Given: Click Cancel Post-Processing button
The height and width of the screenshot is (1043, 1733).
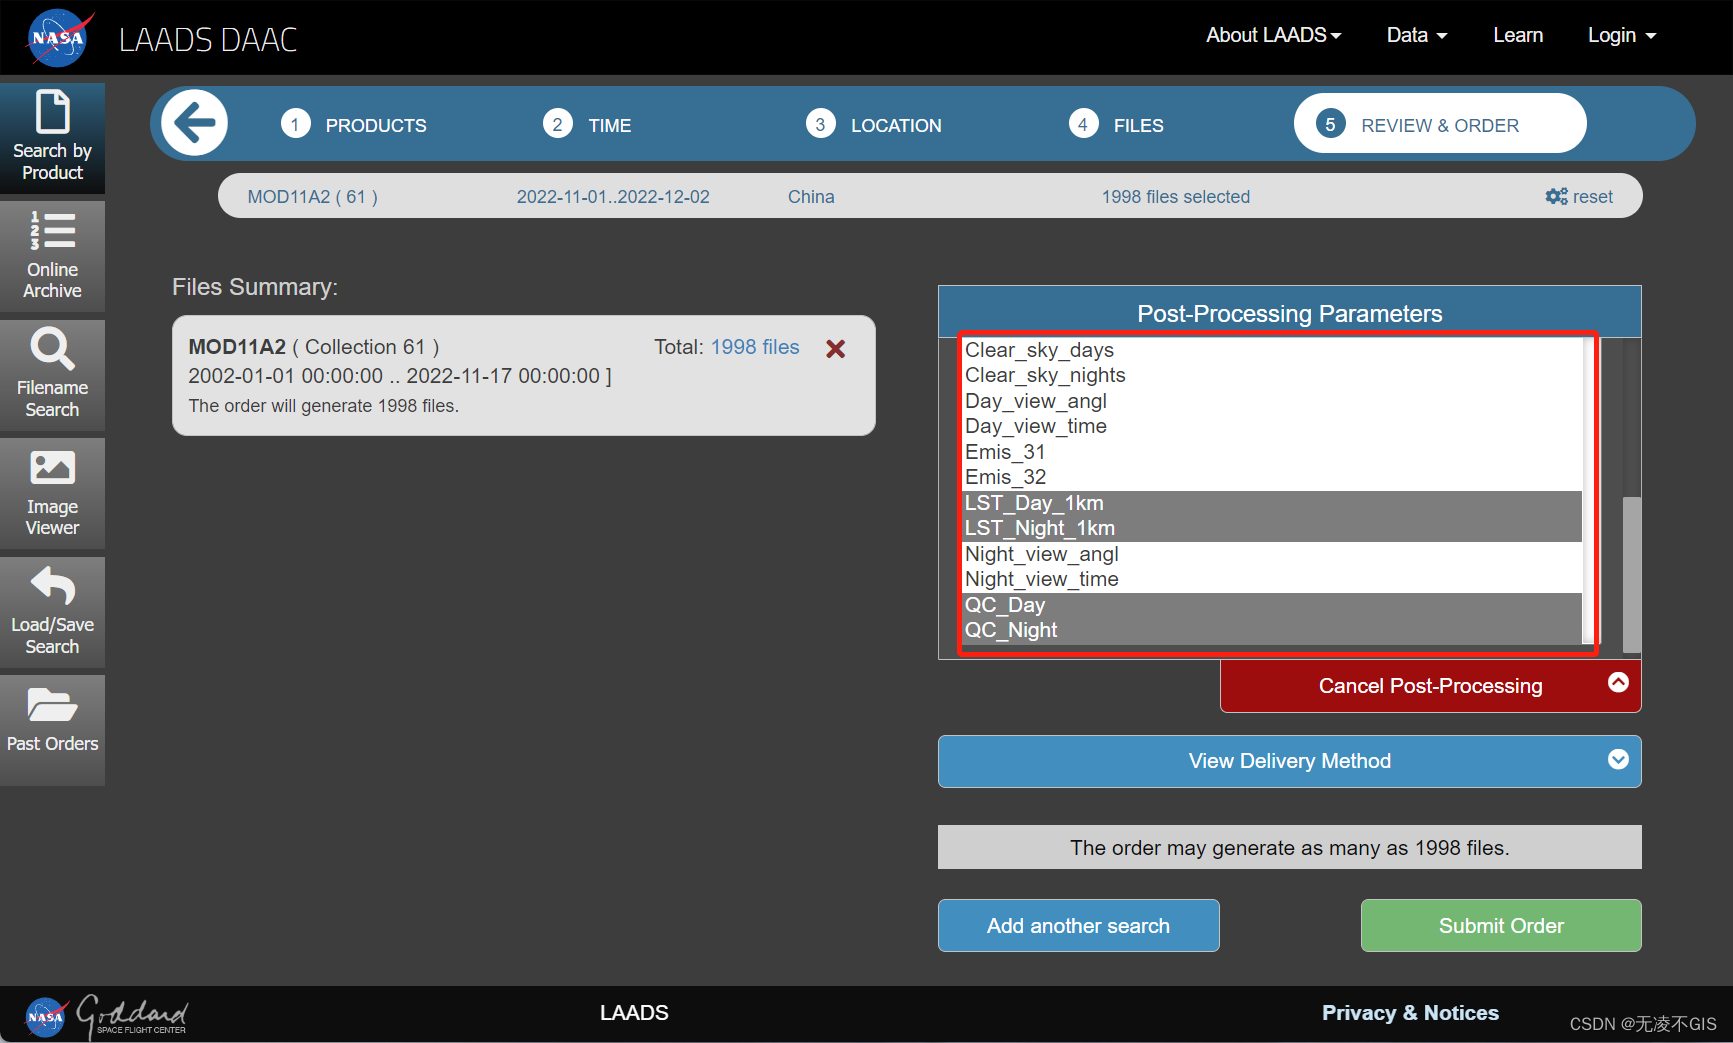Looking at the screenshot, I should click(x=1430, y=686).
